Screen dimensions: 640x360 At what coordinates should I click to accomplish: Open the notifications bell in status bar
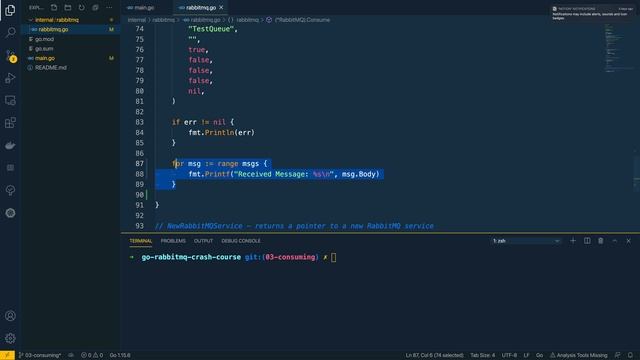click(630, 355)
